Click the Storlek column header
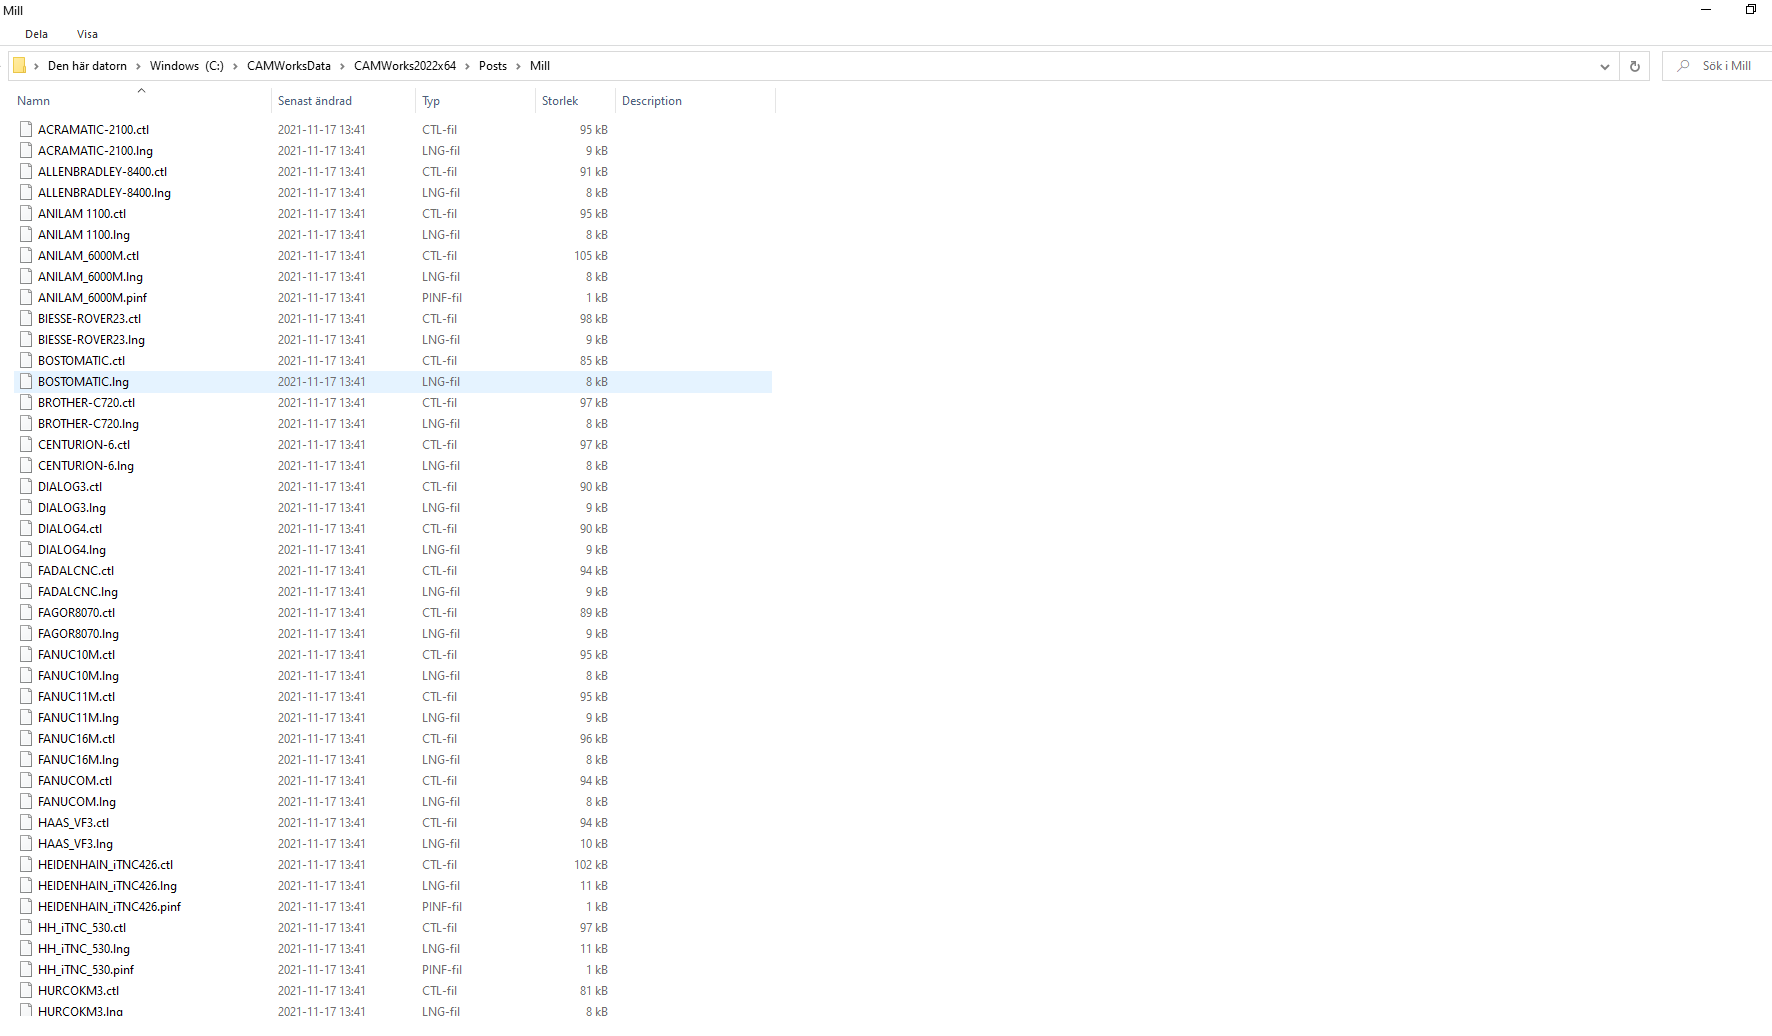Image resolution: width=1772 pixels, height=1036 pixels. [x=560, y=101]
